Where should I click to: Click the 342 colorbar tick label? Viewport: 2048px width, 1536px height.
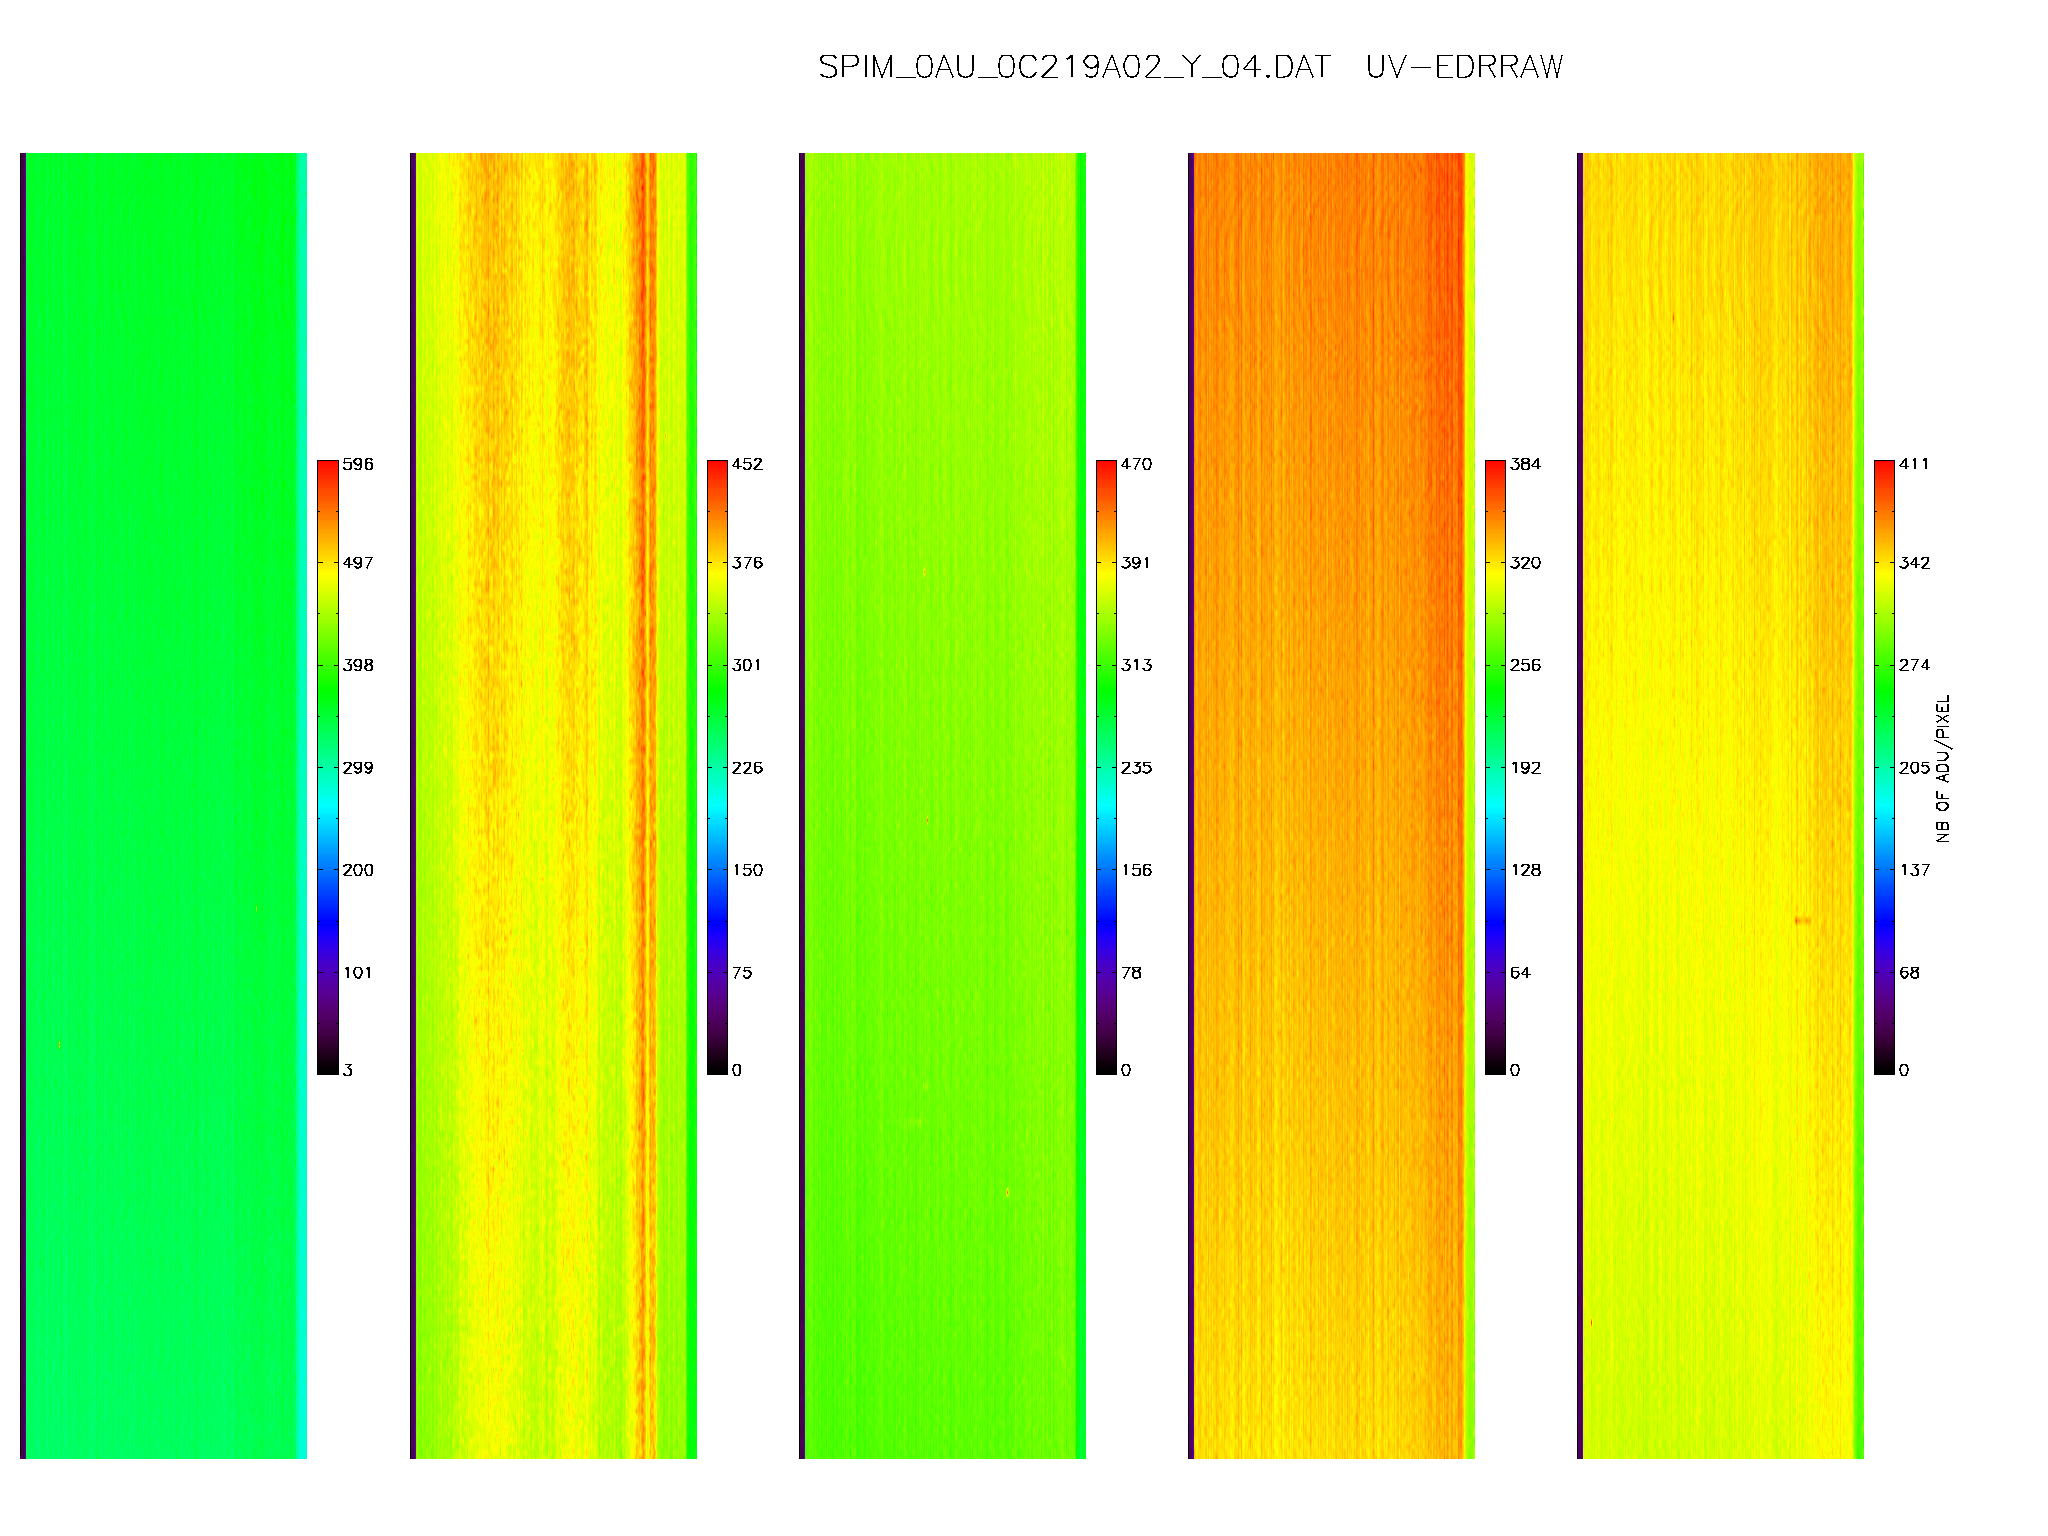tap(1914, 563)
